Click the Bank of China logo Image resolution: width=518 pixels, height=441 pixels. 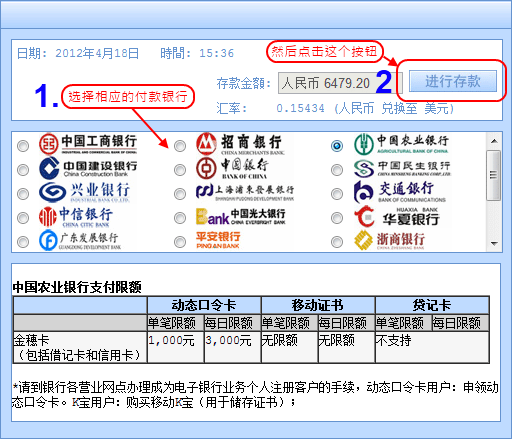click(x=232, y=168)
